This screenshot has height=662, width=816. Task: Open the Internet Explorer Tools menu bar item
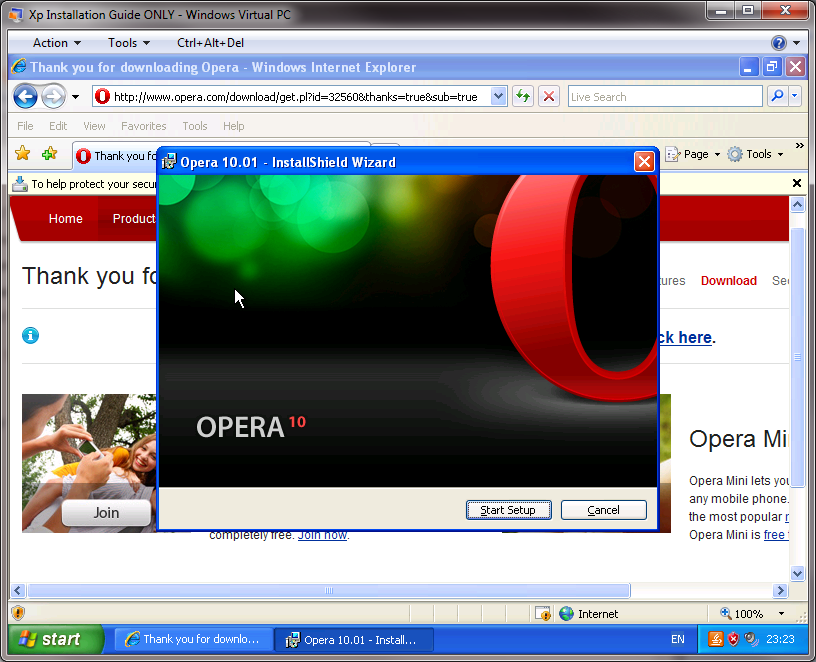195,126
